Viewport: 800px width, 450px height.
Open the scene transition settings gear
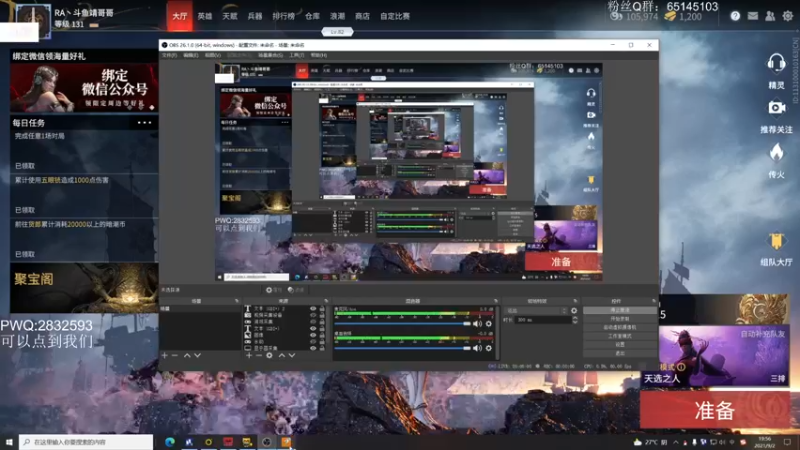574,310
